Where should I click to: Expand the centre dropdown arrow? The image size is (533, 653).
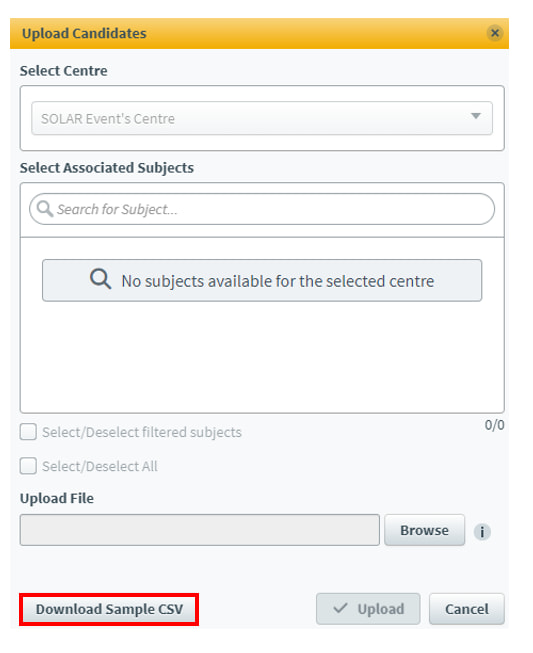tap(476, 116)
